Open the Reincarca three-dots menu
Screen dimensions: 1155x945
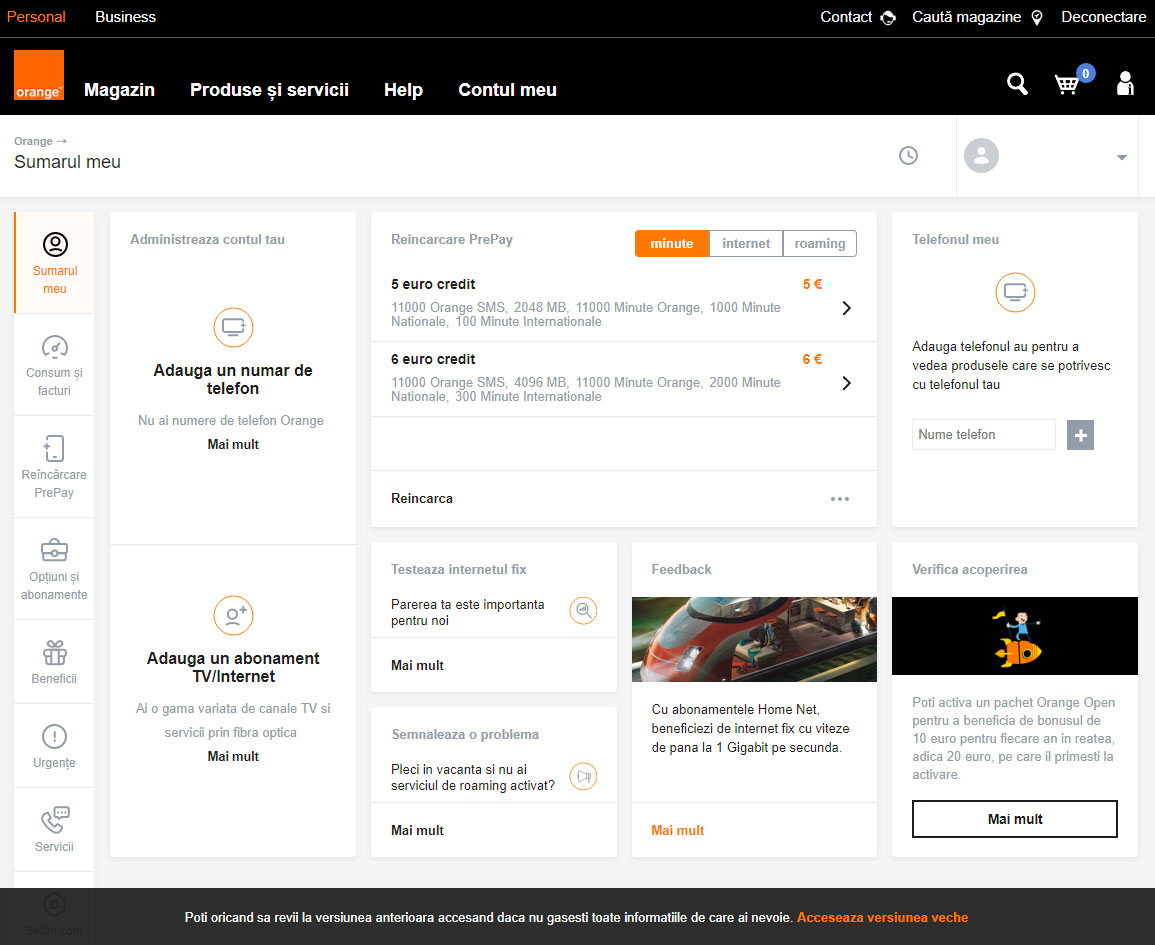(840, 499)
